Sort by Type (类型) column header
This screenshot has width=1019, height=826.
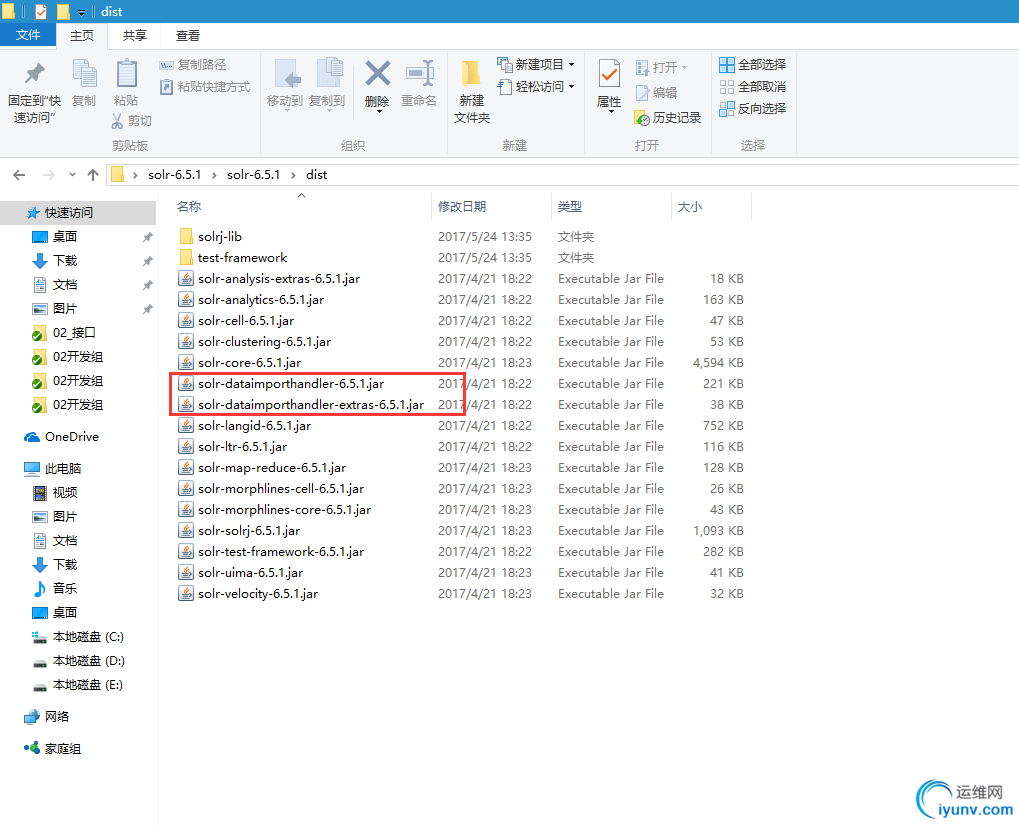click(x=569, y=207)
